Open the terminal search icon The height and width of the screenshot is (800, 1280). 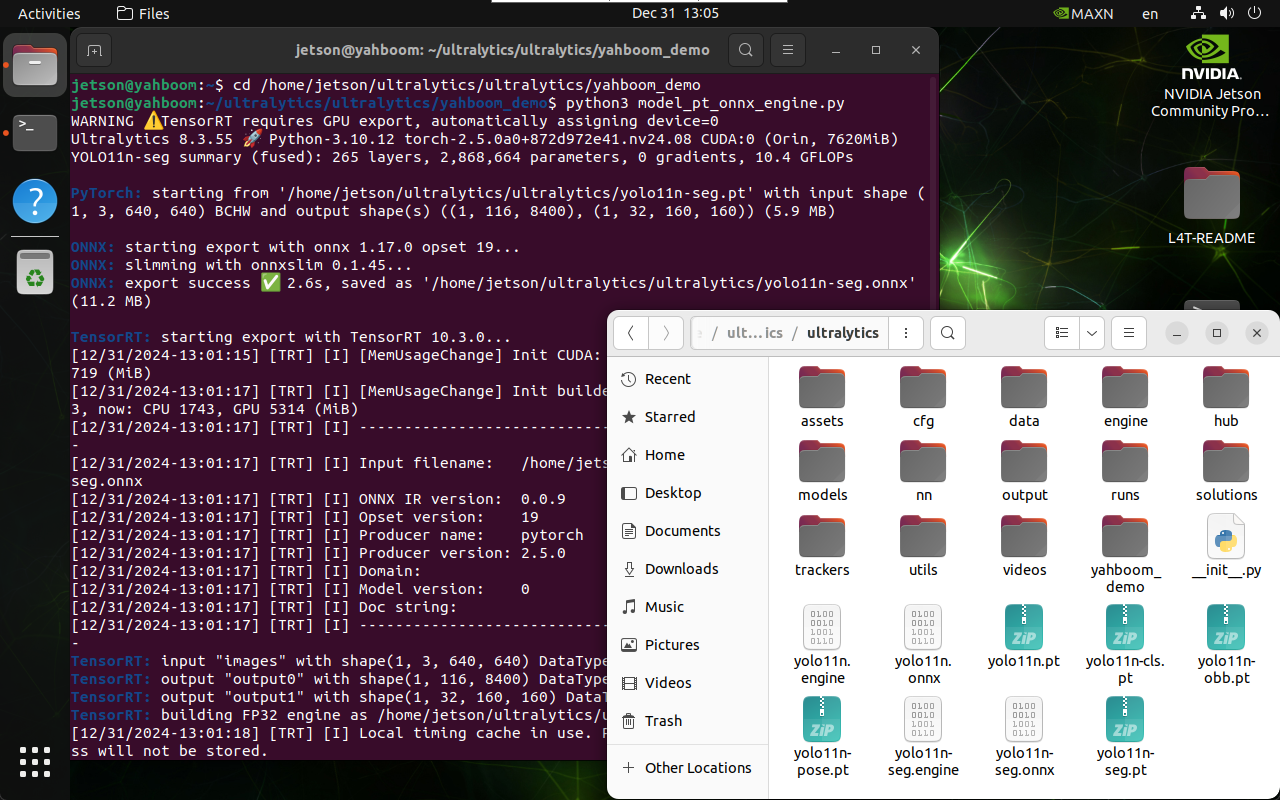[x=745, y=50]
